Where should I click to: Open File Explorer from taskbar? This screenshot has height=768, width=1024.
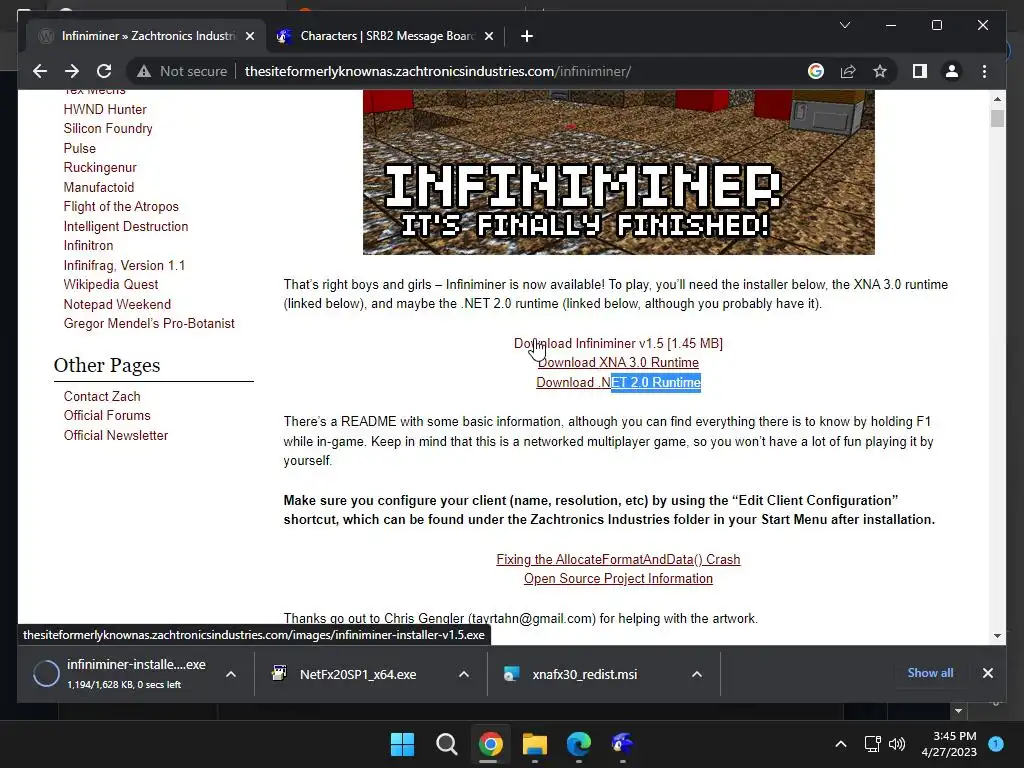[535, 744]
